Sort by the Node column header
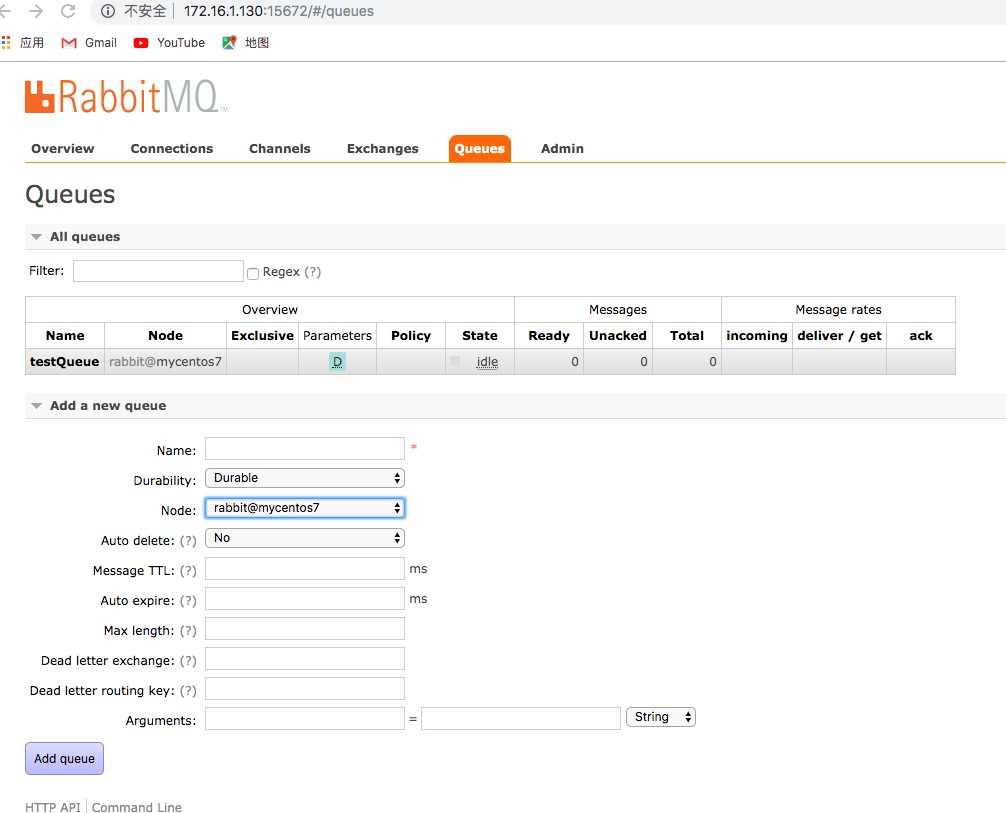Viewport: 1006px width, 813px height. click(166, 336)
